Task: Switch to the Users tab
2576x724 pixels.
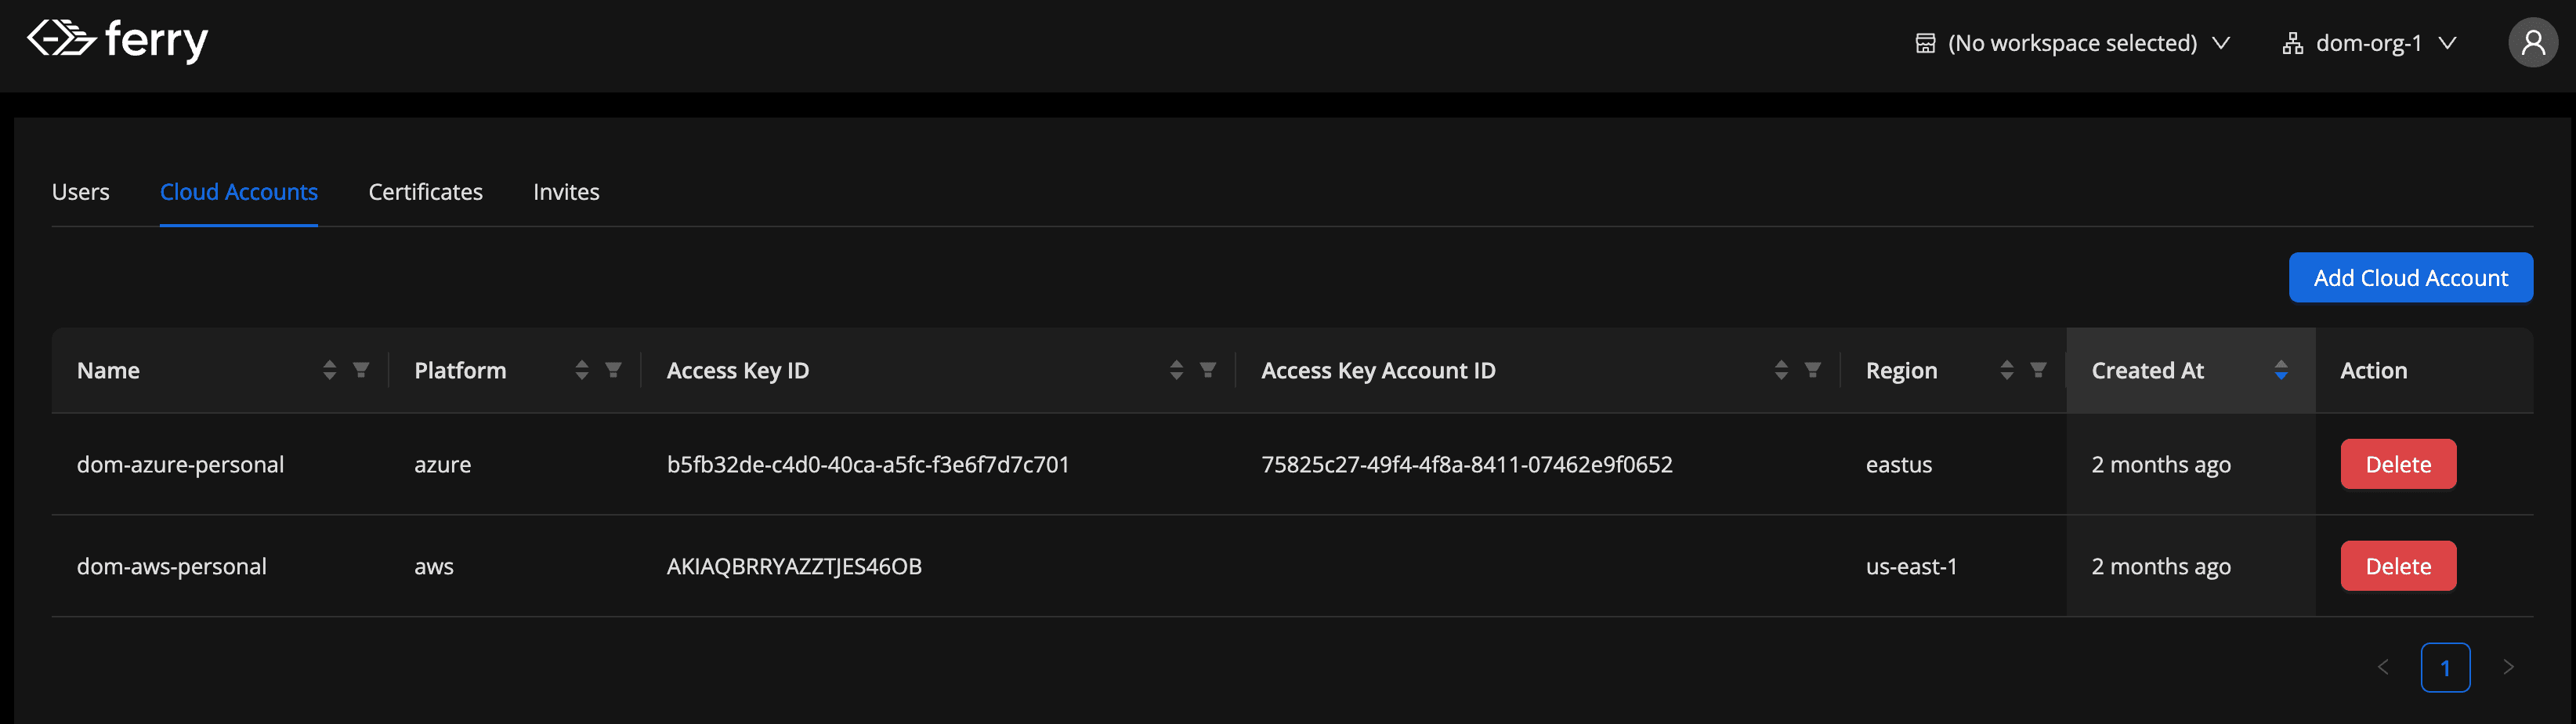Action: coord(81,192)
